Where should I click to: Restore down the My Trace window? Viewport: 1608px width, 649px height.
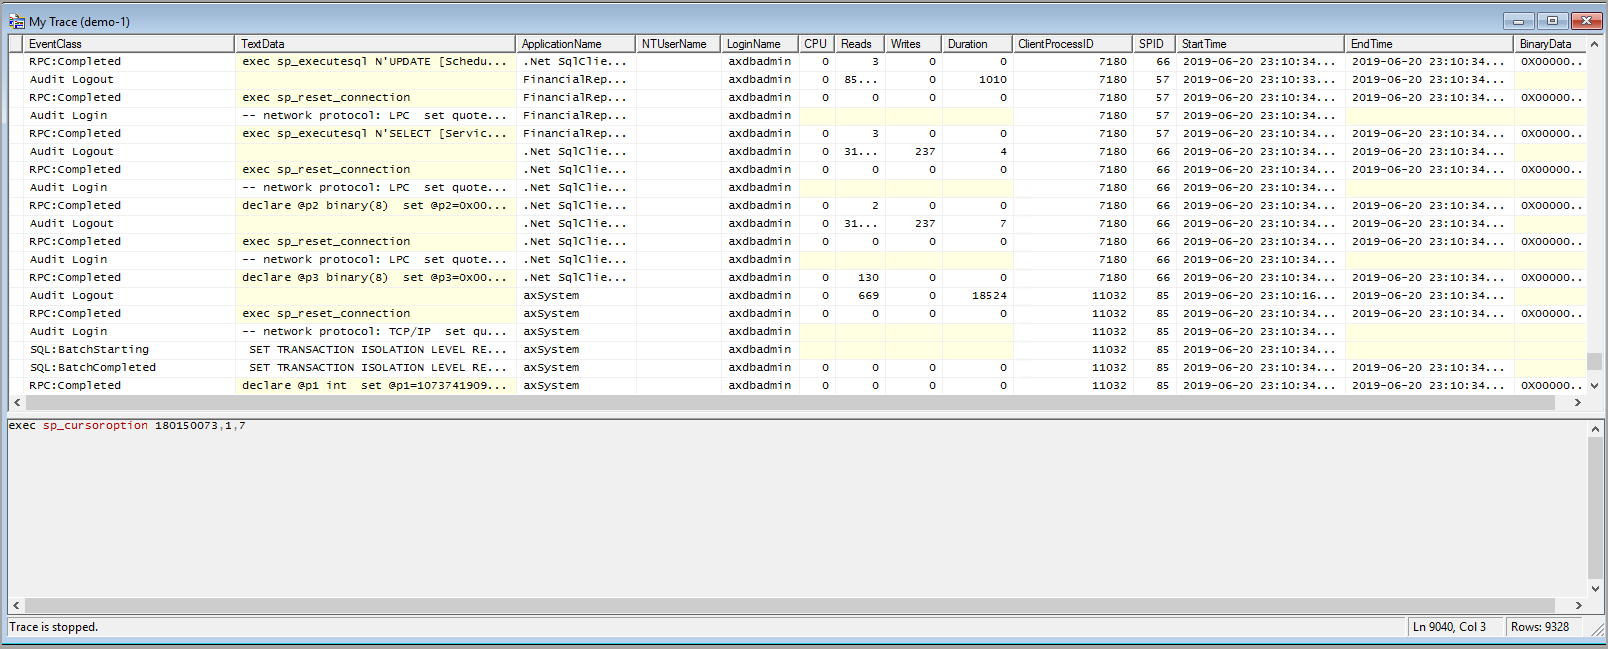click(x=1552, y=21)
